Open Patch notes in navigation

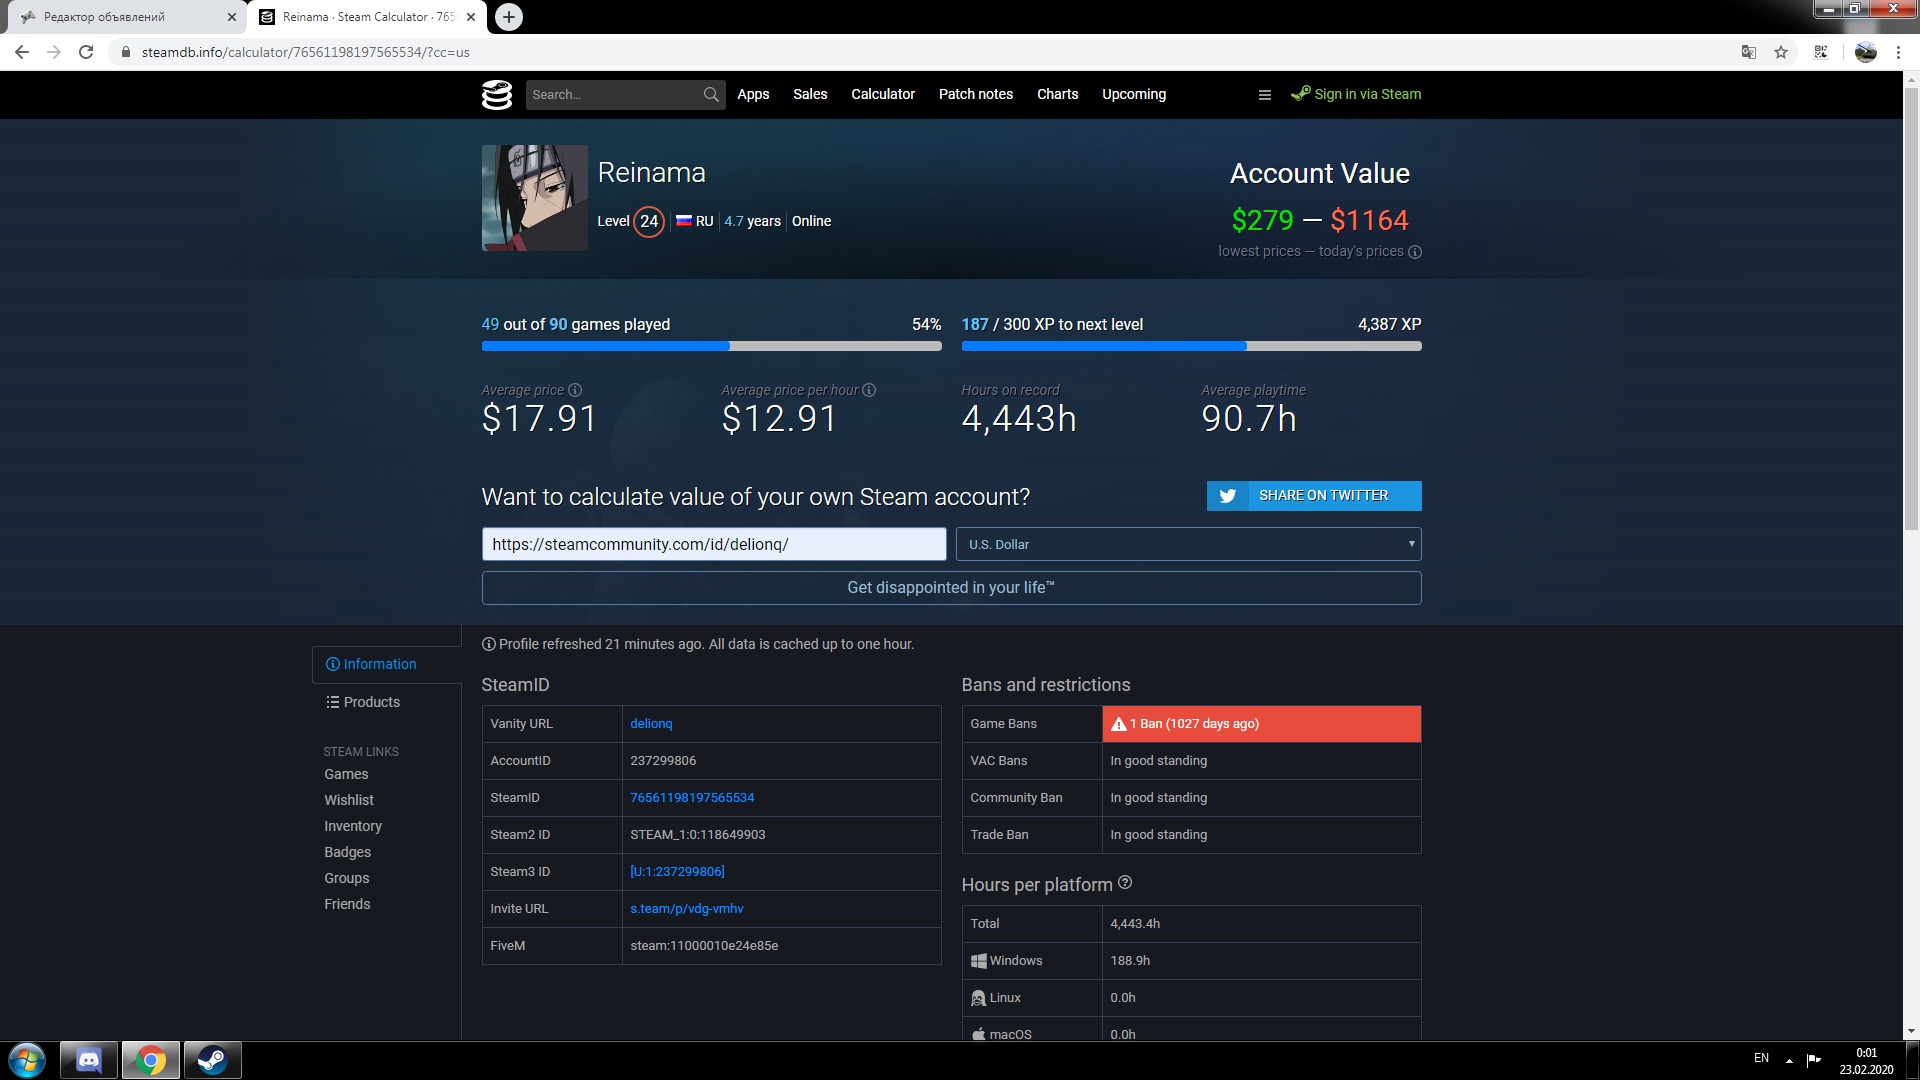click(x=976, y=94)
